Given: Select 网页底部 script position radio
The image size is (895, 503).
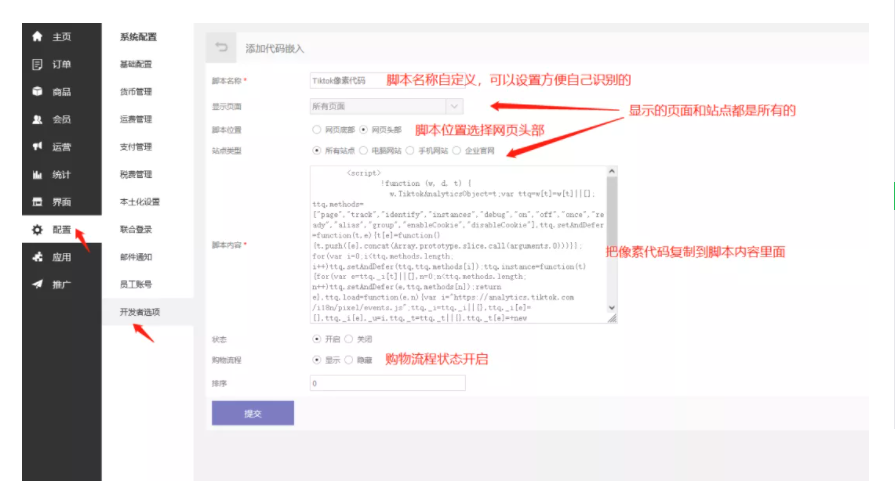Looking at the screenshot, I should pyautogui.click(x=316, y=130).
